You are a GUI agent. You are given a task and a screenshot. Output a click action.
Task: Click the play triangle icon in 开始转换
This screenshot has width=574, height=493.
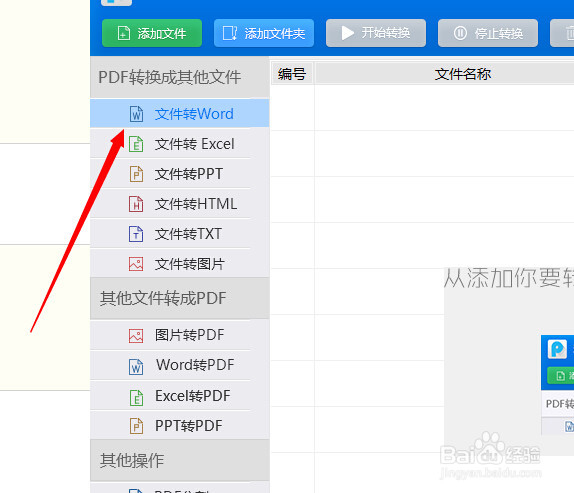pos(347,33)
